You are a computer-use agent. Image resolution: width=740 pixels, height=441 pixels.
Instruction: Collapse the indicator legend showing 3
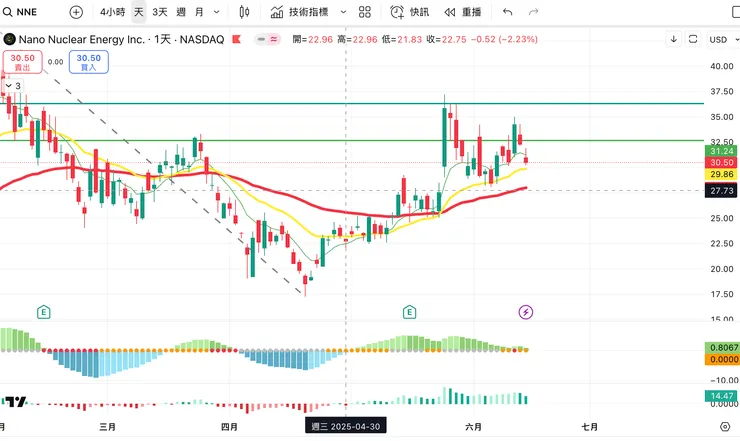click(13, 86)
